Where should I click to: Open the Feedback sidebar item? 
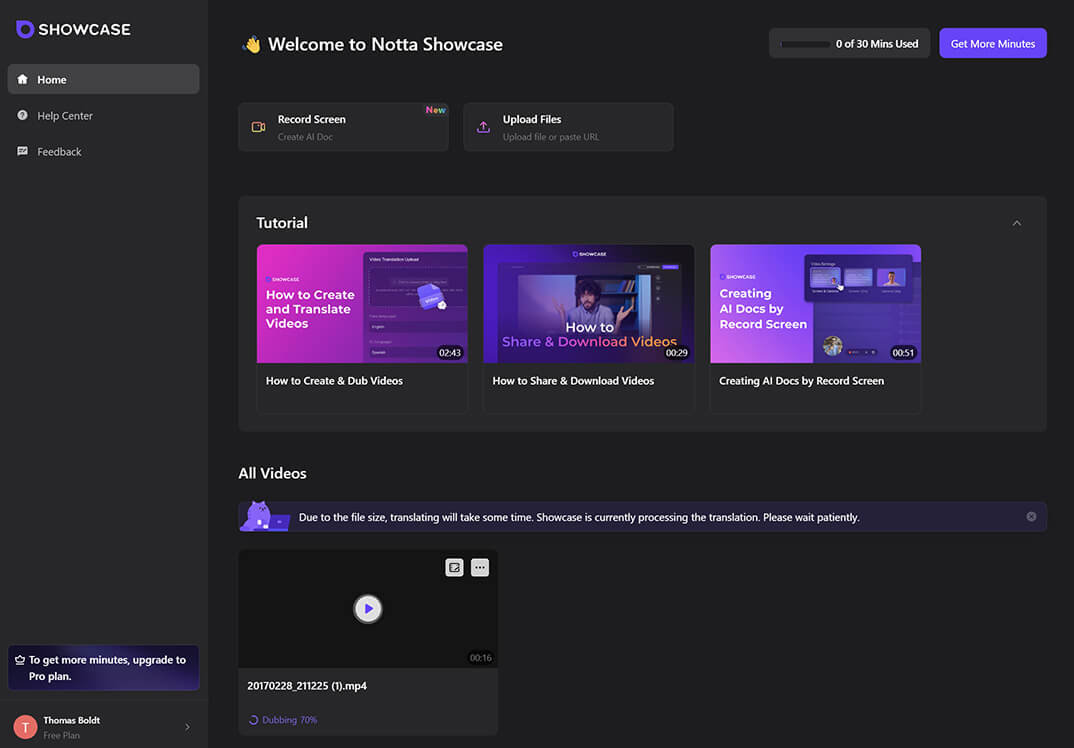(x=103, y=151)
